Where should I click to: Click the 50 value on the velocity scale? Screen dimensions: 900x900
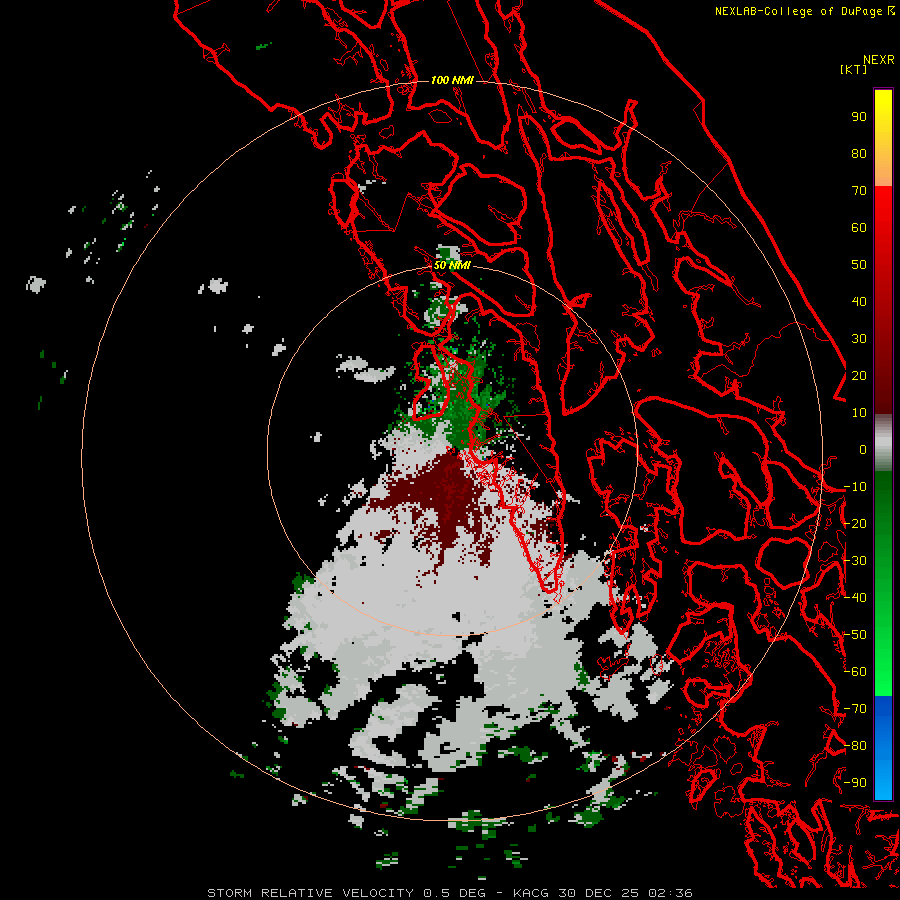(859, 265)
